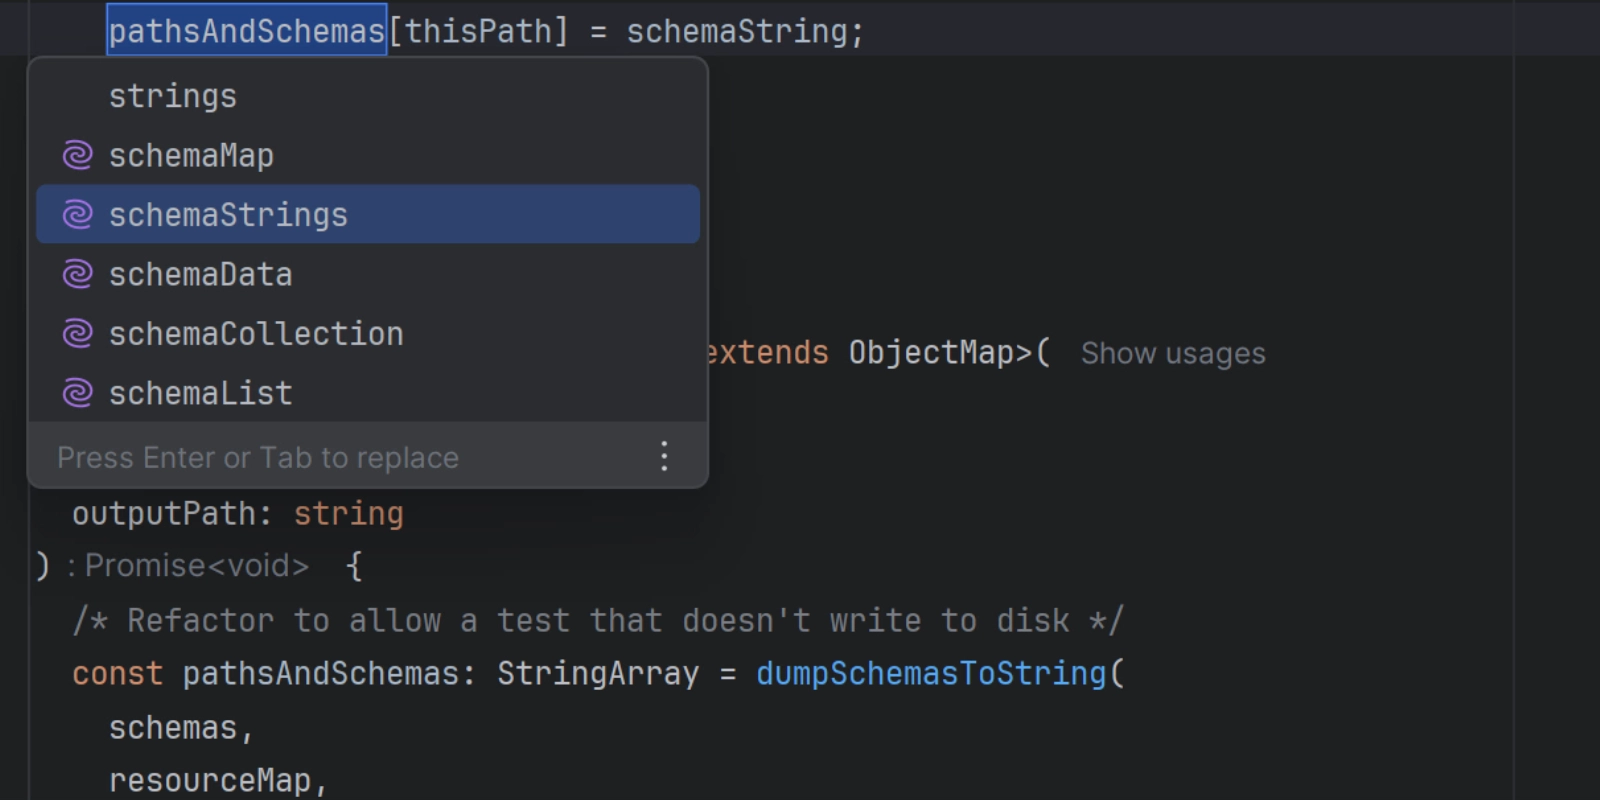Select the 'strings' rename suggestion

(x=368, y=96)
